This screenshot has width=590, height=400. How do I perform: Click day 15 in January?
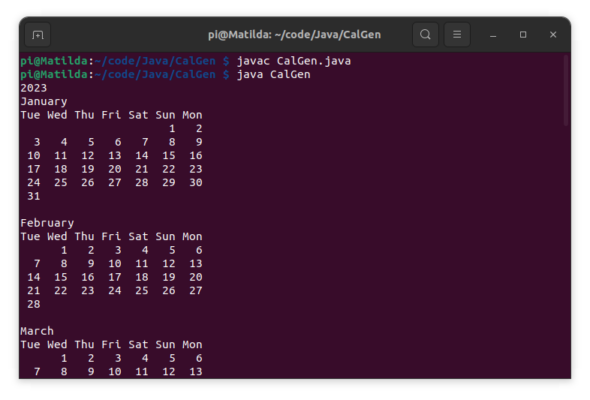coord(169,155)
